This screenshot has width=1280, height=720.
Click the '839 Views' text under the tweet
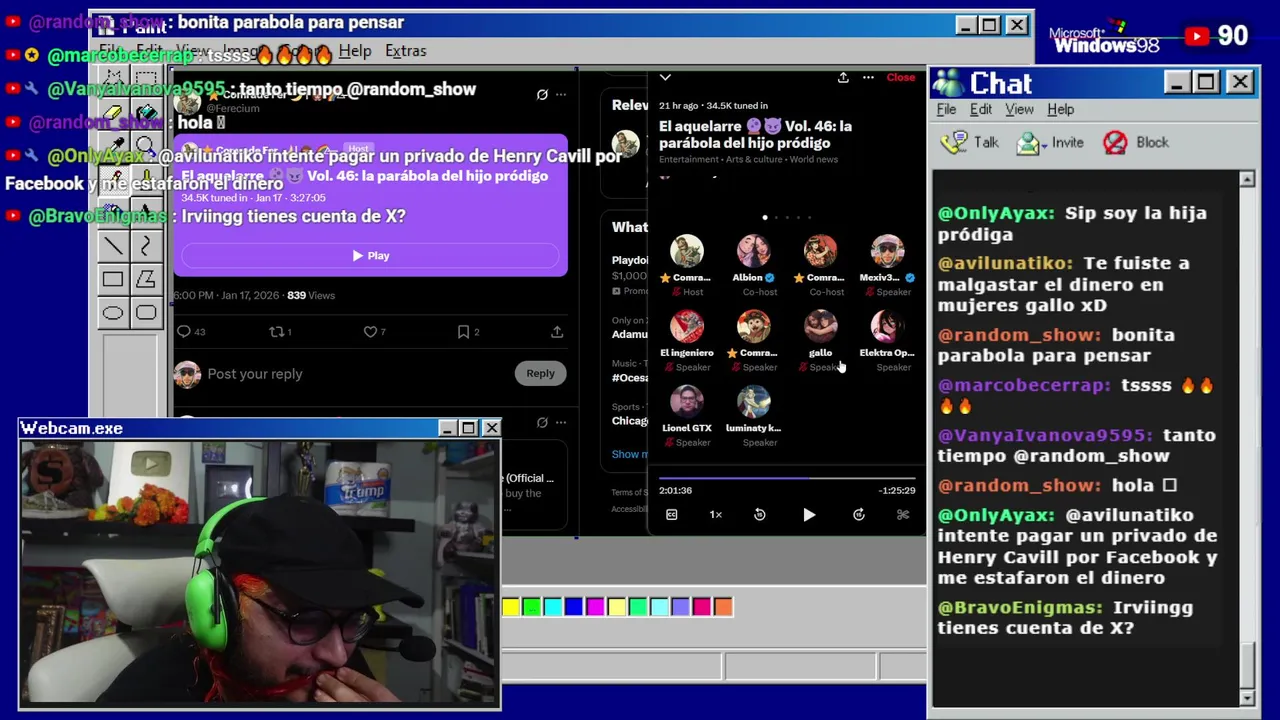coord(311,295)
